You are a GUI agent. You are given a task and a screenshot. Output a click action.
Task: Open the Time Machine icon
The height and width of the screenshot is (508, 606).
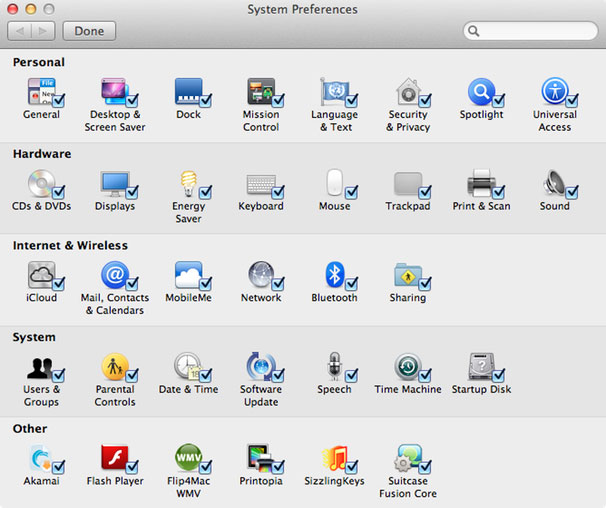click(408, 366)
